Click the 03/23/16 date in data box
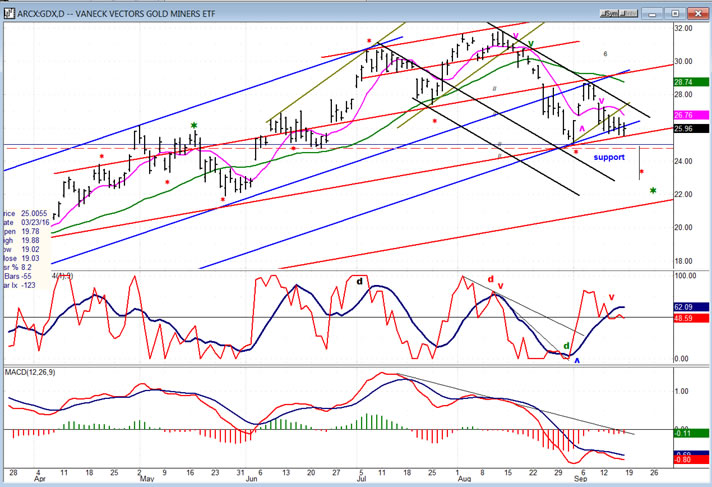The image size is (712, 487). [x=35, y=222]
